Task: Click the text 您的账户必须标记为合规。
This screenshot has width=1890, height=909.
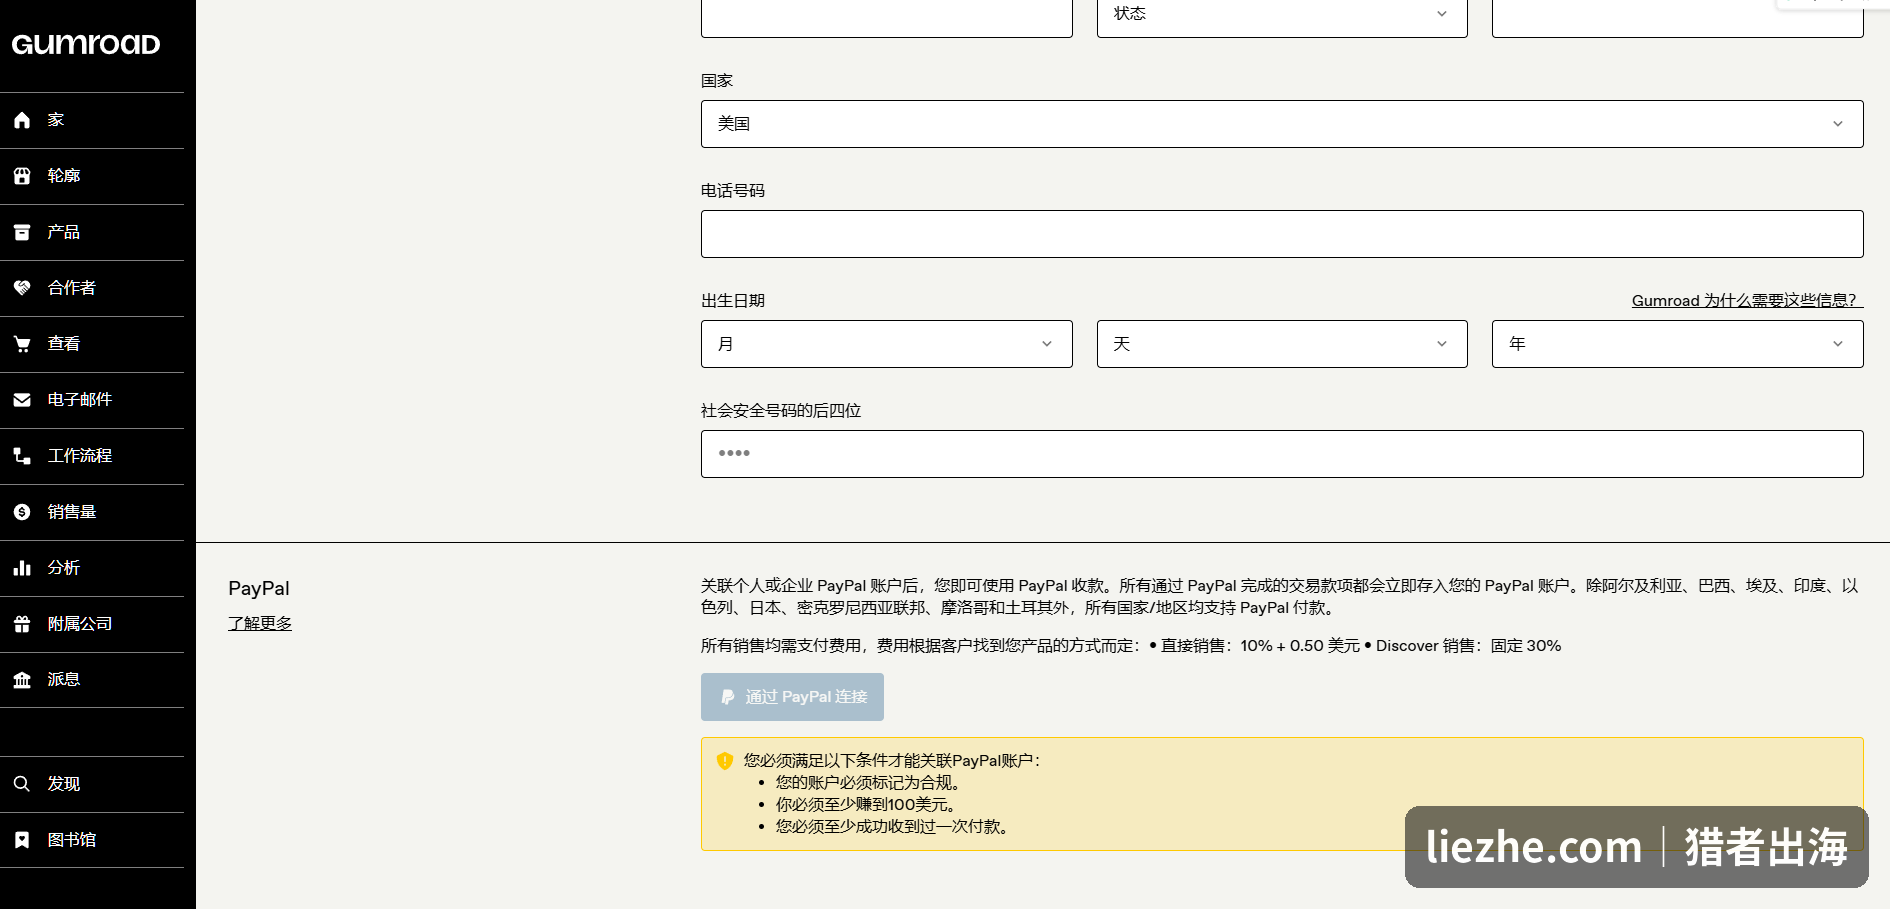Action: pos(871,783)
